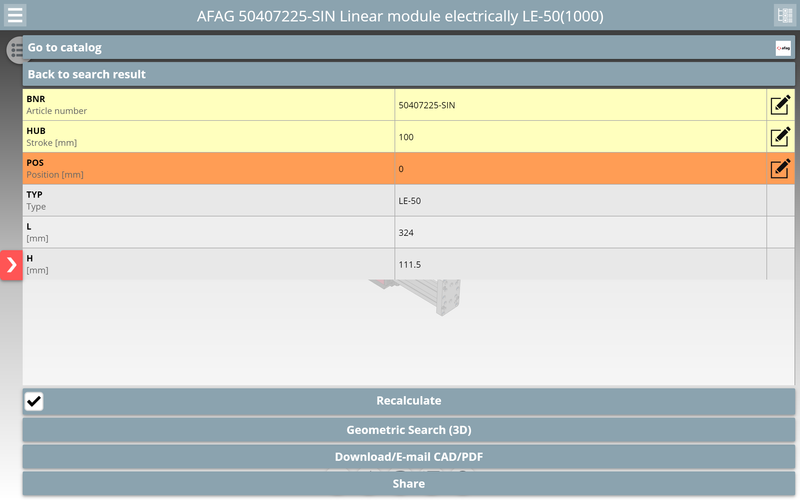Viewport: 800px width, 500px height.
Task: Select the stroke value 100
Action: (406, 137)
